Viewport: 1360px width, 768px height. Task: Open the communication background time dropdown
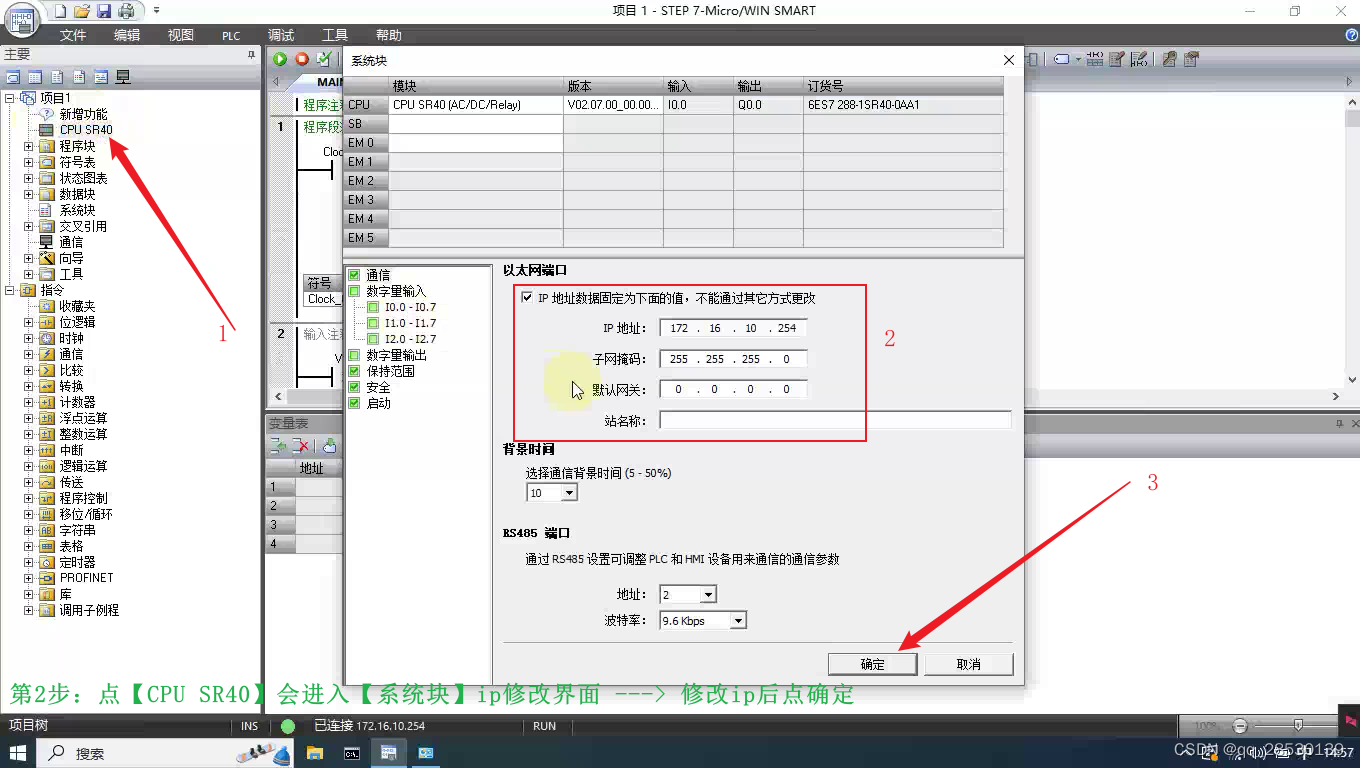pyautogui.click(x=569, y=493)
